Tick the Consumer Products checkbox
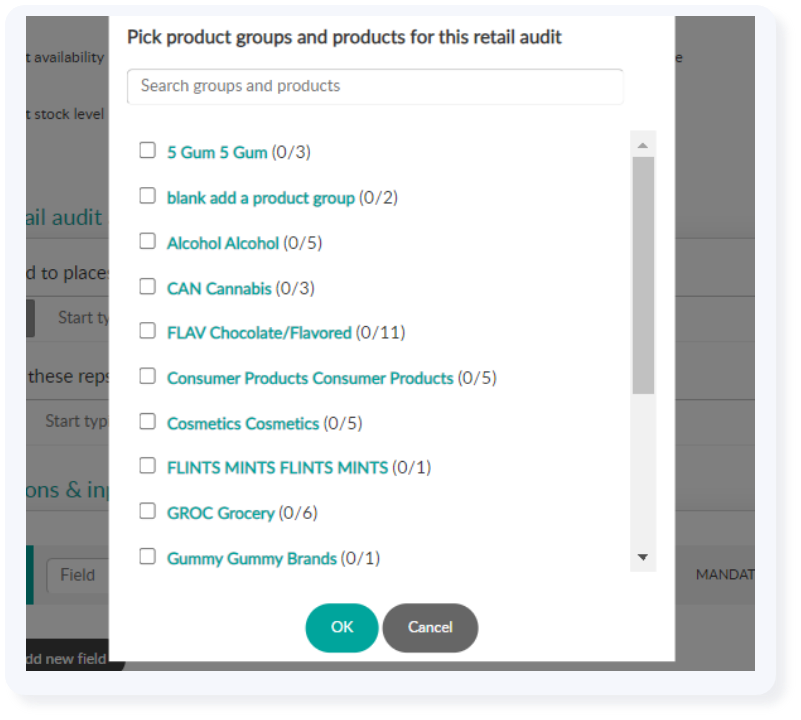This screenshot has height=720, width=801. click(148, 376)
